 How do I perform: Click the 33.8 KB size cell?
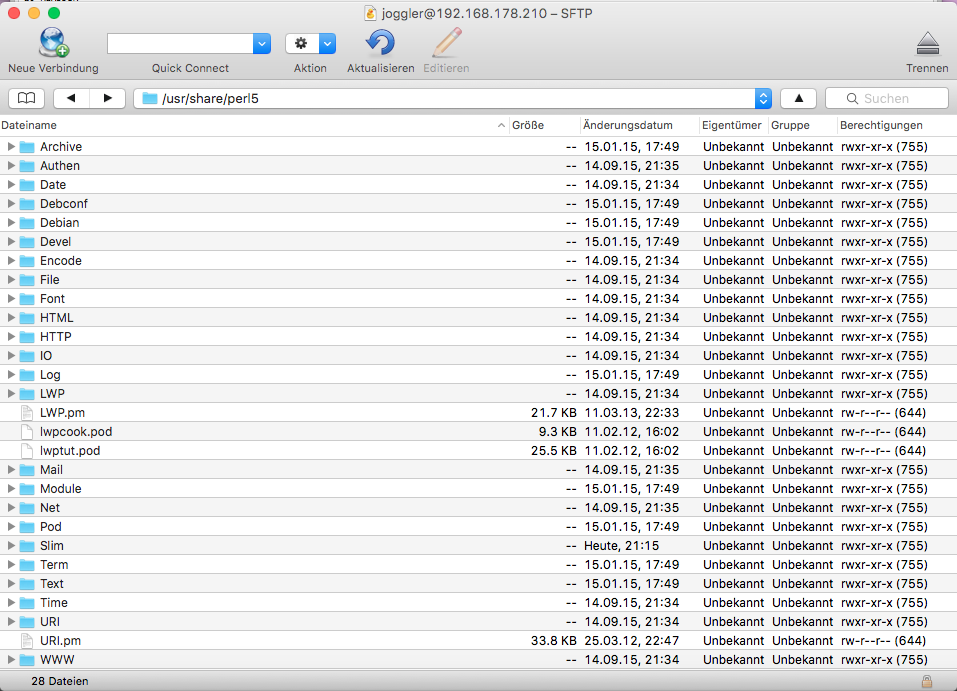554,640
